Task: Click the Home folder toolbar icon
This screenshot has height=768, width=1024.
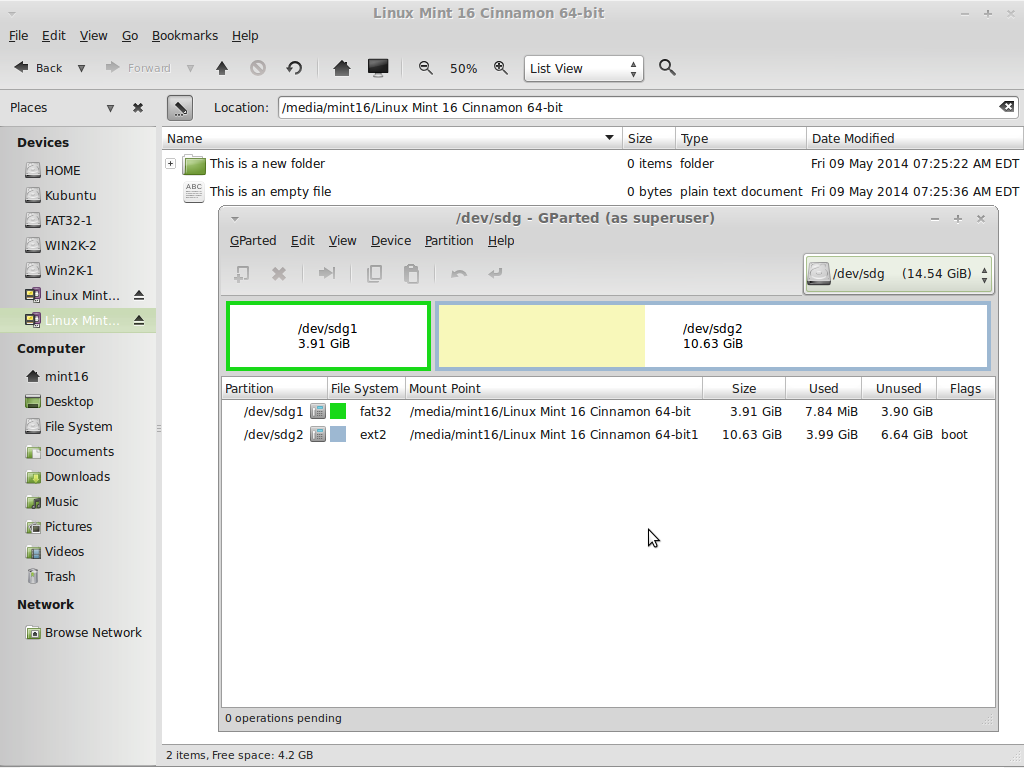Action: pos(342,68)
